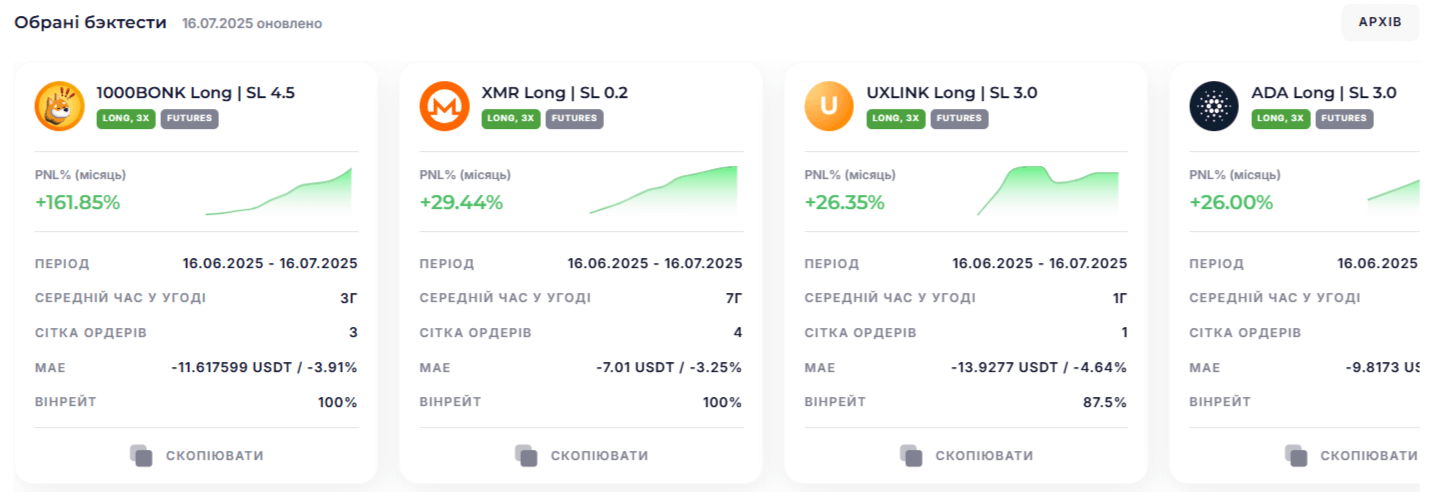Viewport: 1434px width, 492px height.
Task: Click copy icon in XMR card
Action: [x=526, y=456]
